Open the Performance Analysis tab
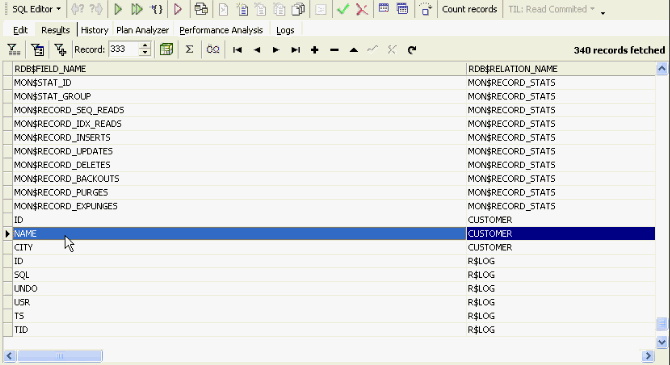 pyautogui.click(x=220, y=30)
